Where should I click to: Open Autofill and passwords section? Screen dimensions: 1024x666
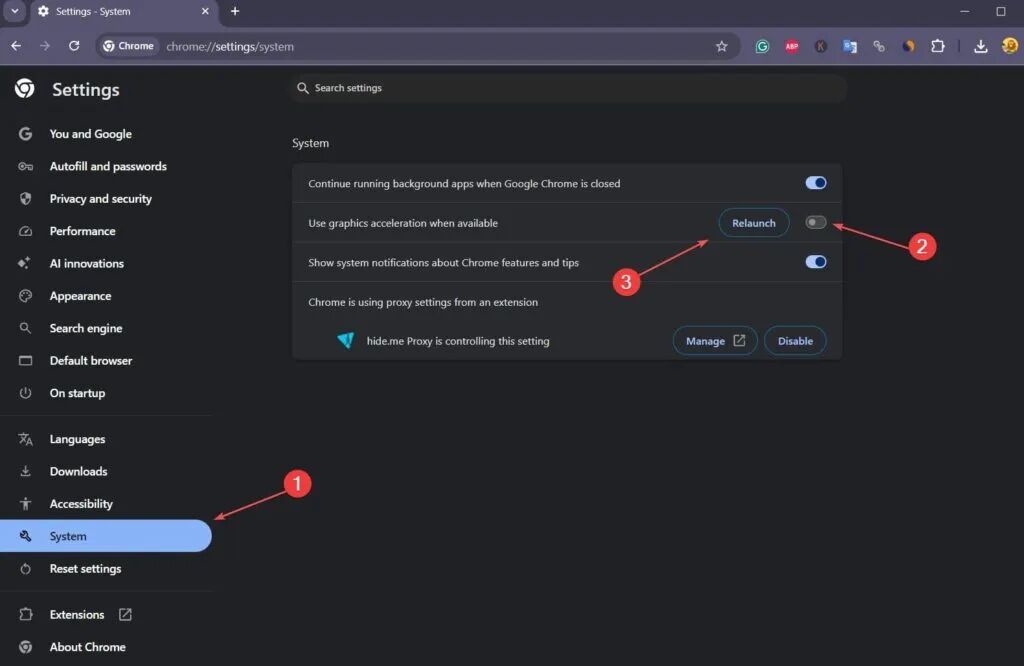(106, 166)
